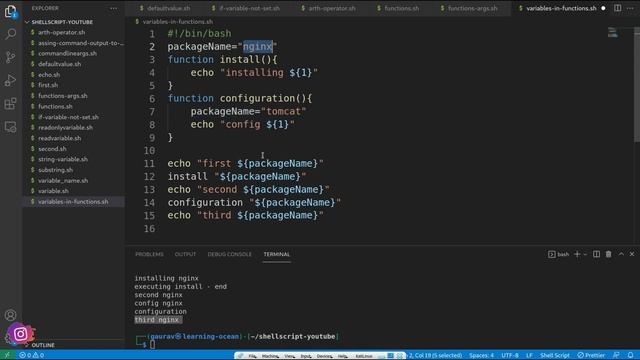Open the remote window indicator
The width and height of the screenshot is (640, 360).
7,355
